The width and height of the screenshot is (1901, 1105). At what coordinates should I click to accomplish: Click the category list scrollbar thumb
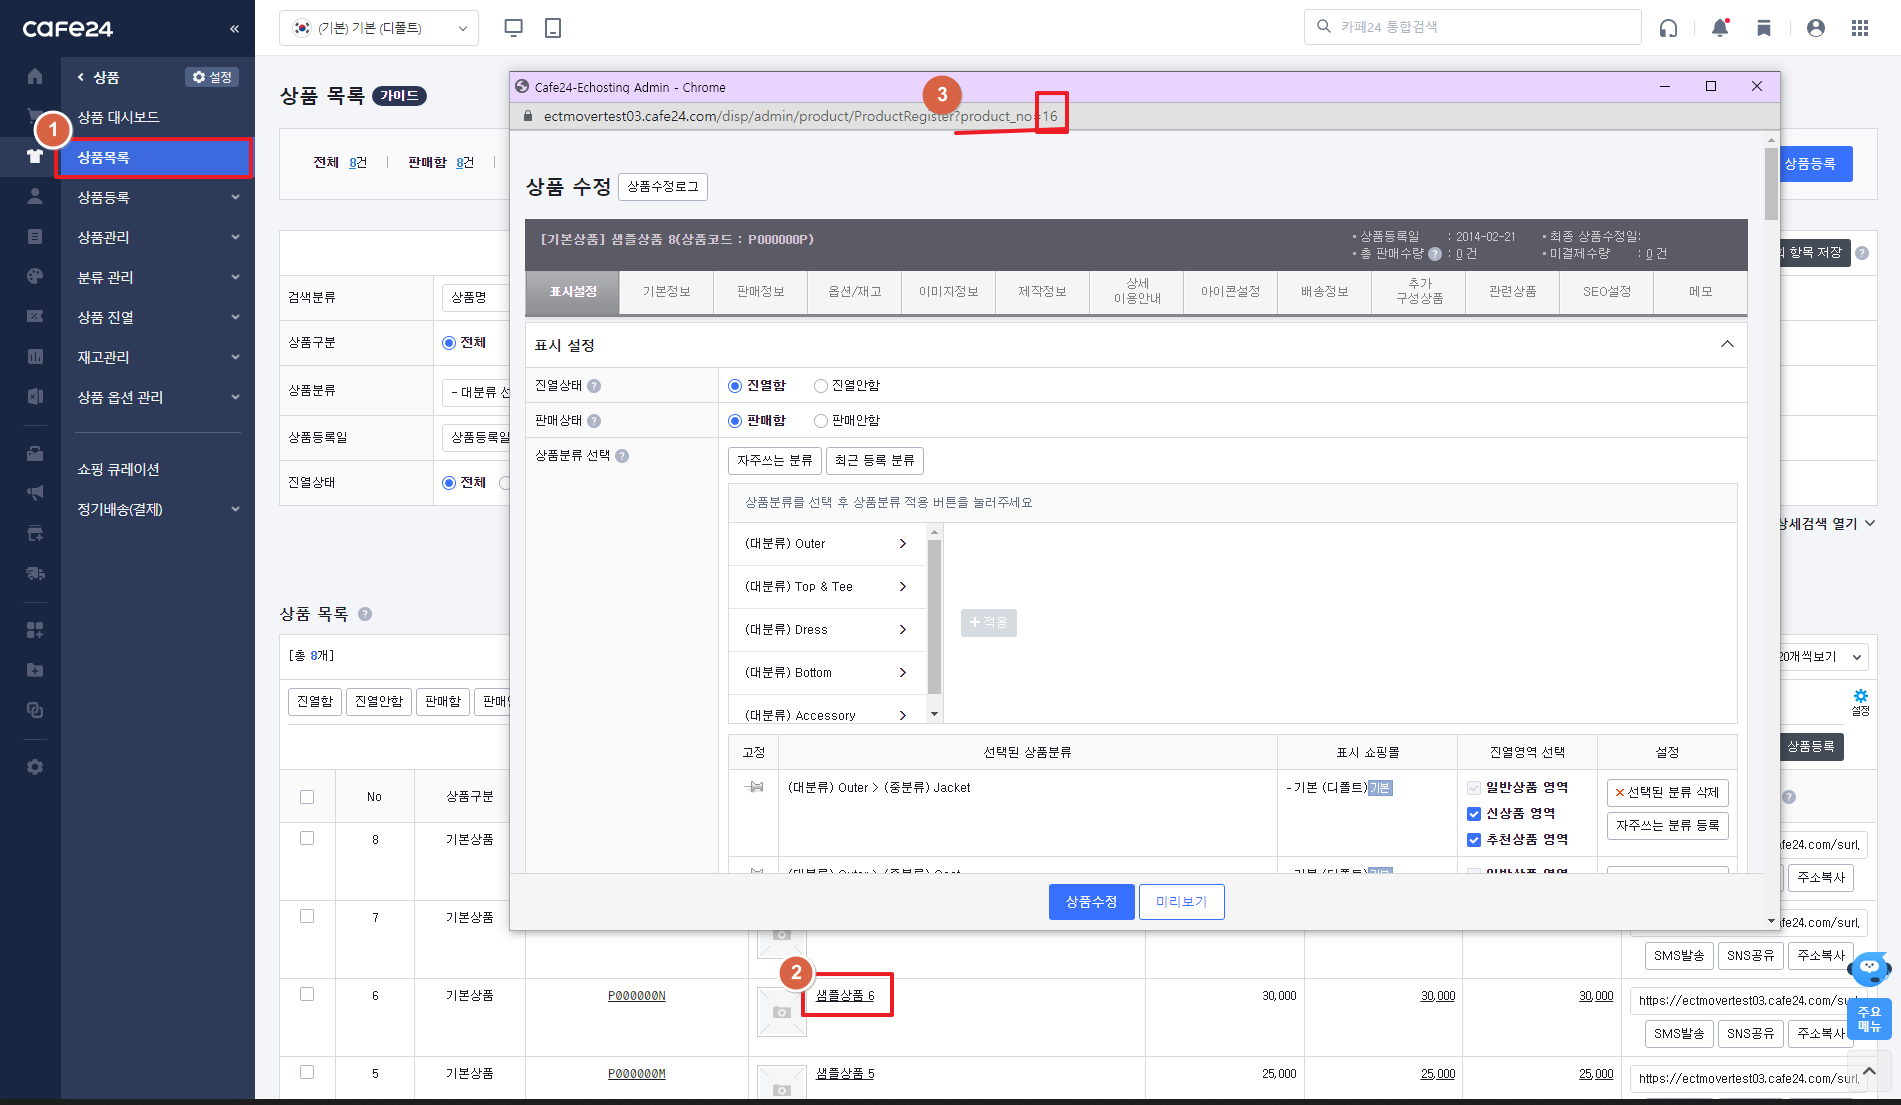tap(934, 617)
